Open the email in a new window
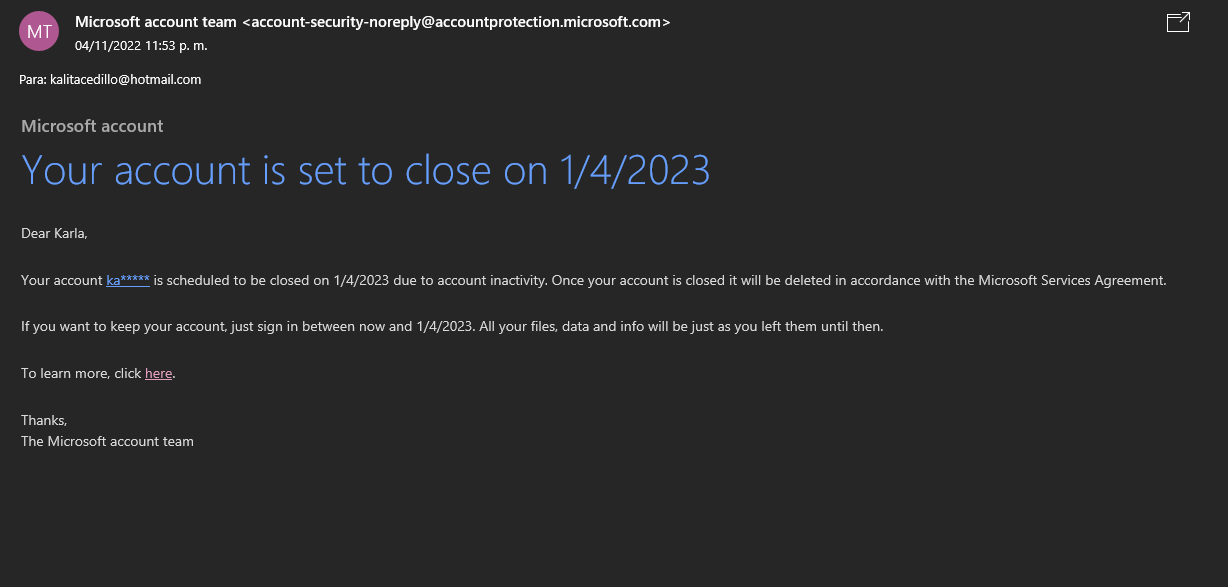Viewport: 1228px width, 587px height. tap(1178, 22)
